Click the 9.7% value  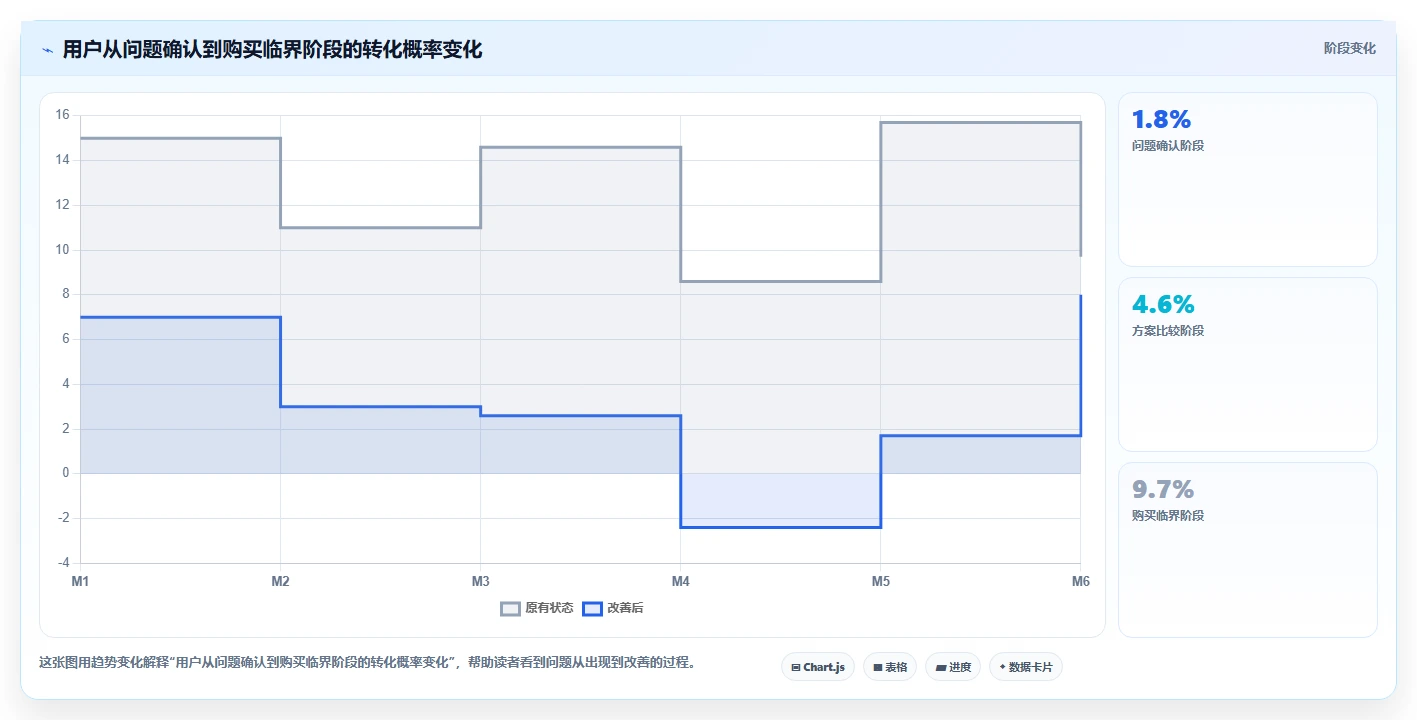(x=1163, y=490)
